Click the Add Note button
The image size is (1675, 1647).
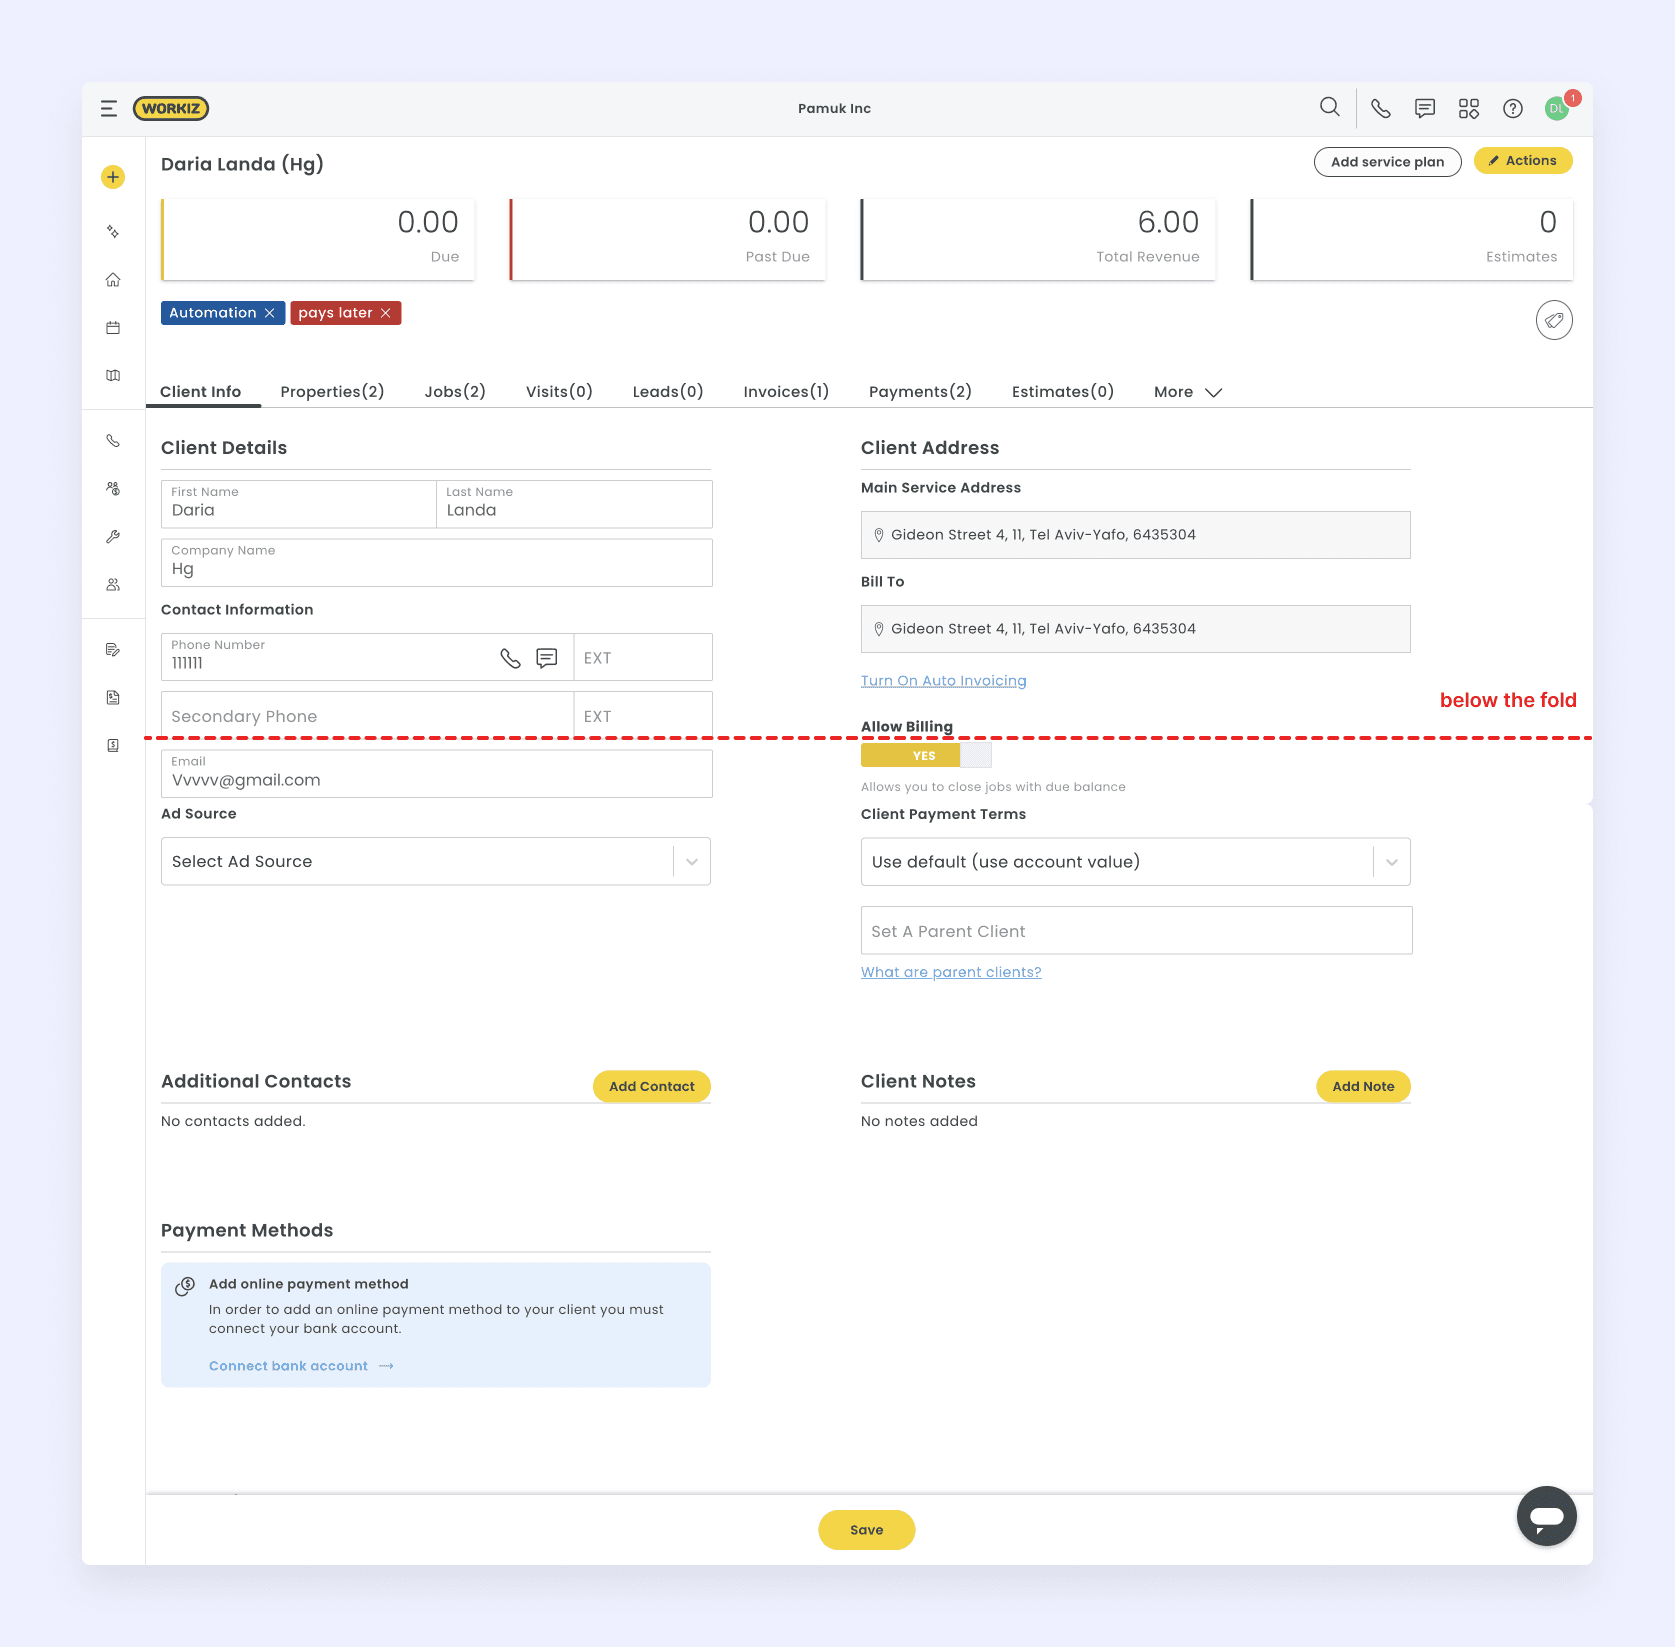(1363, 1087)
